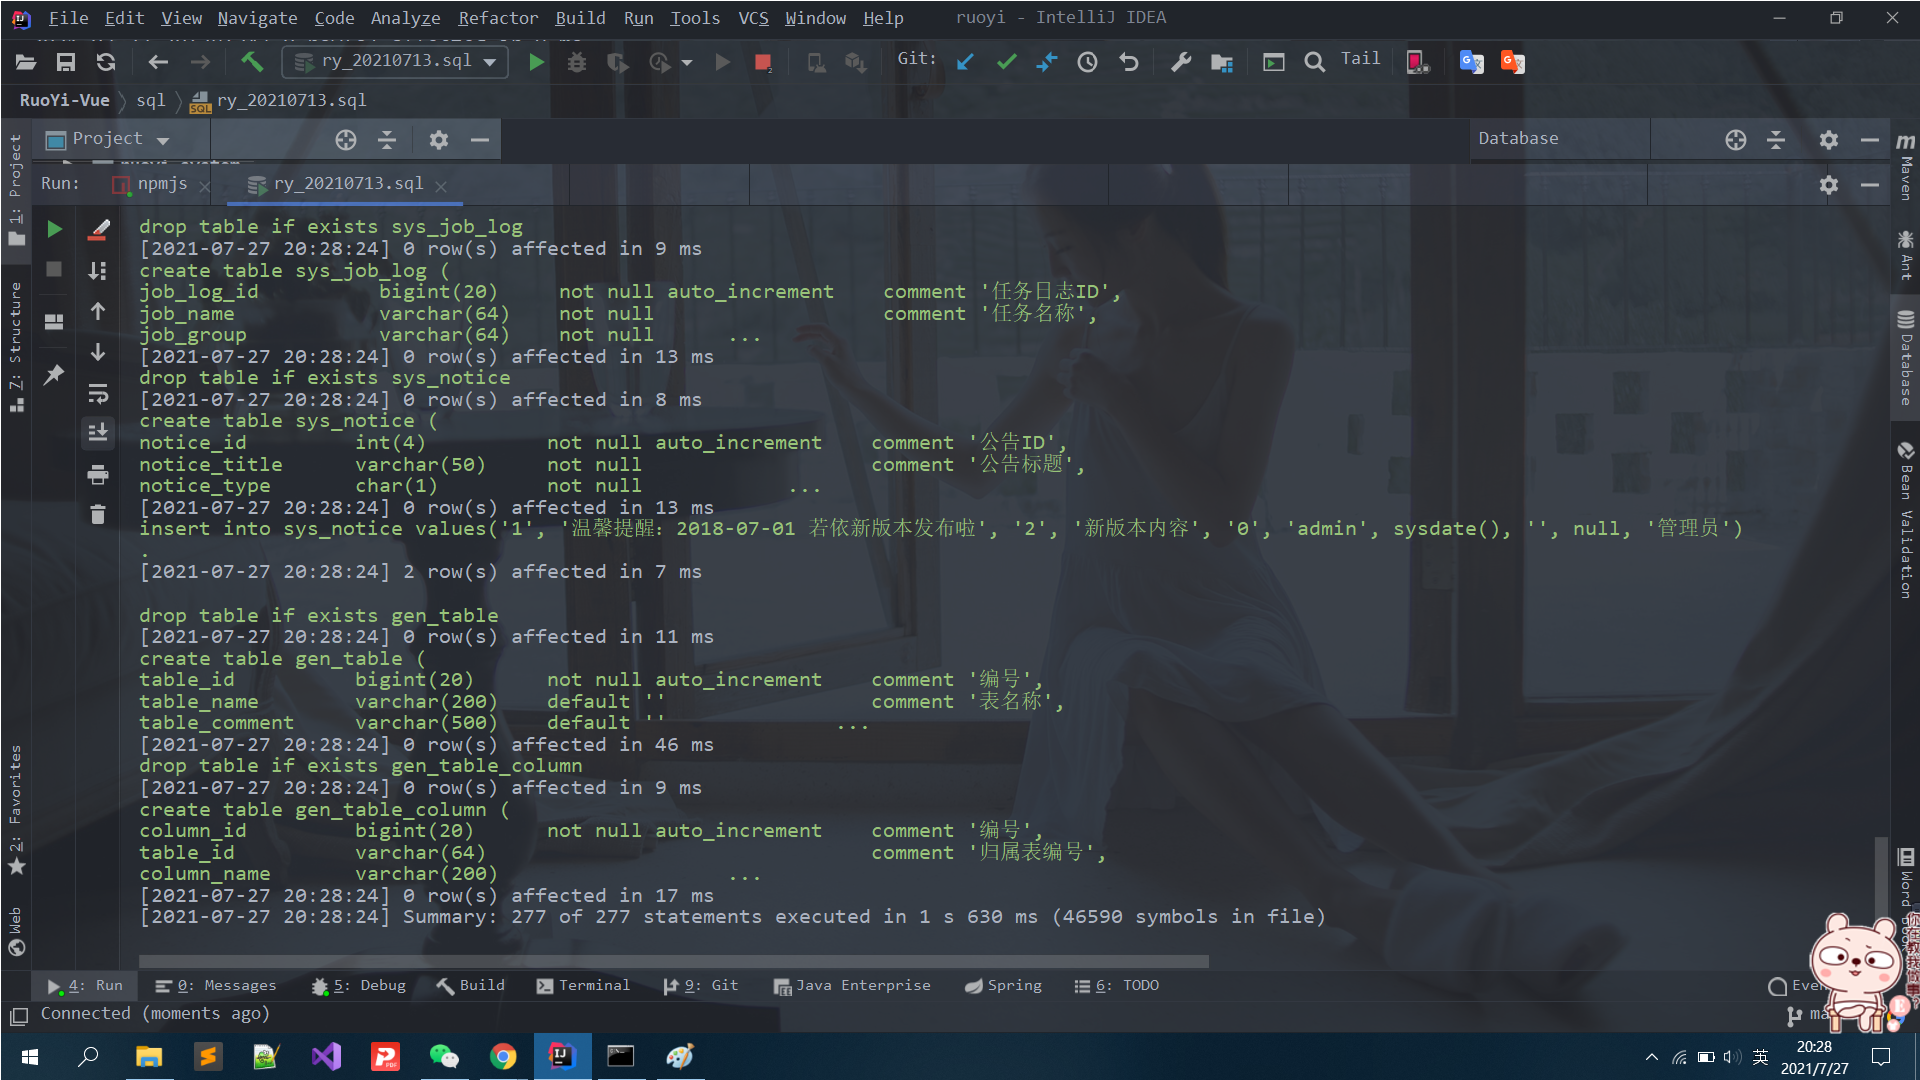Clear Run output with the trash icon
Screen dimensions: 1920x1080
coord(98,514)
